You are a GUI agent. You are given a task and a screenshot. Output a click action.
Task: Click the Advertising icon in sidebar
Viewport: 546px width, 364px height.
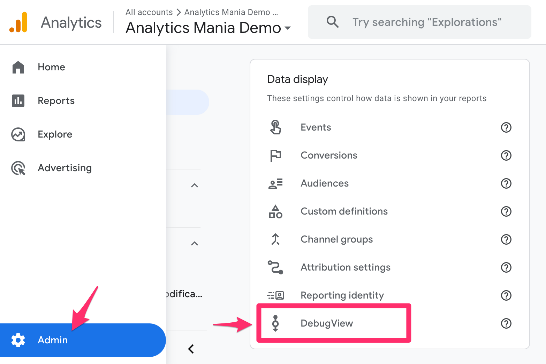tap(18, 168)
